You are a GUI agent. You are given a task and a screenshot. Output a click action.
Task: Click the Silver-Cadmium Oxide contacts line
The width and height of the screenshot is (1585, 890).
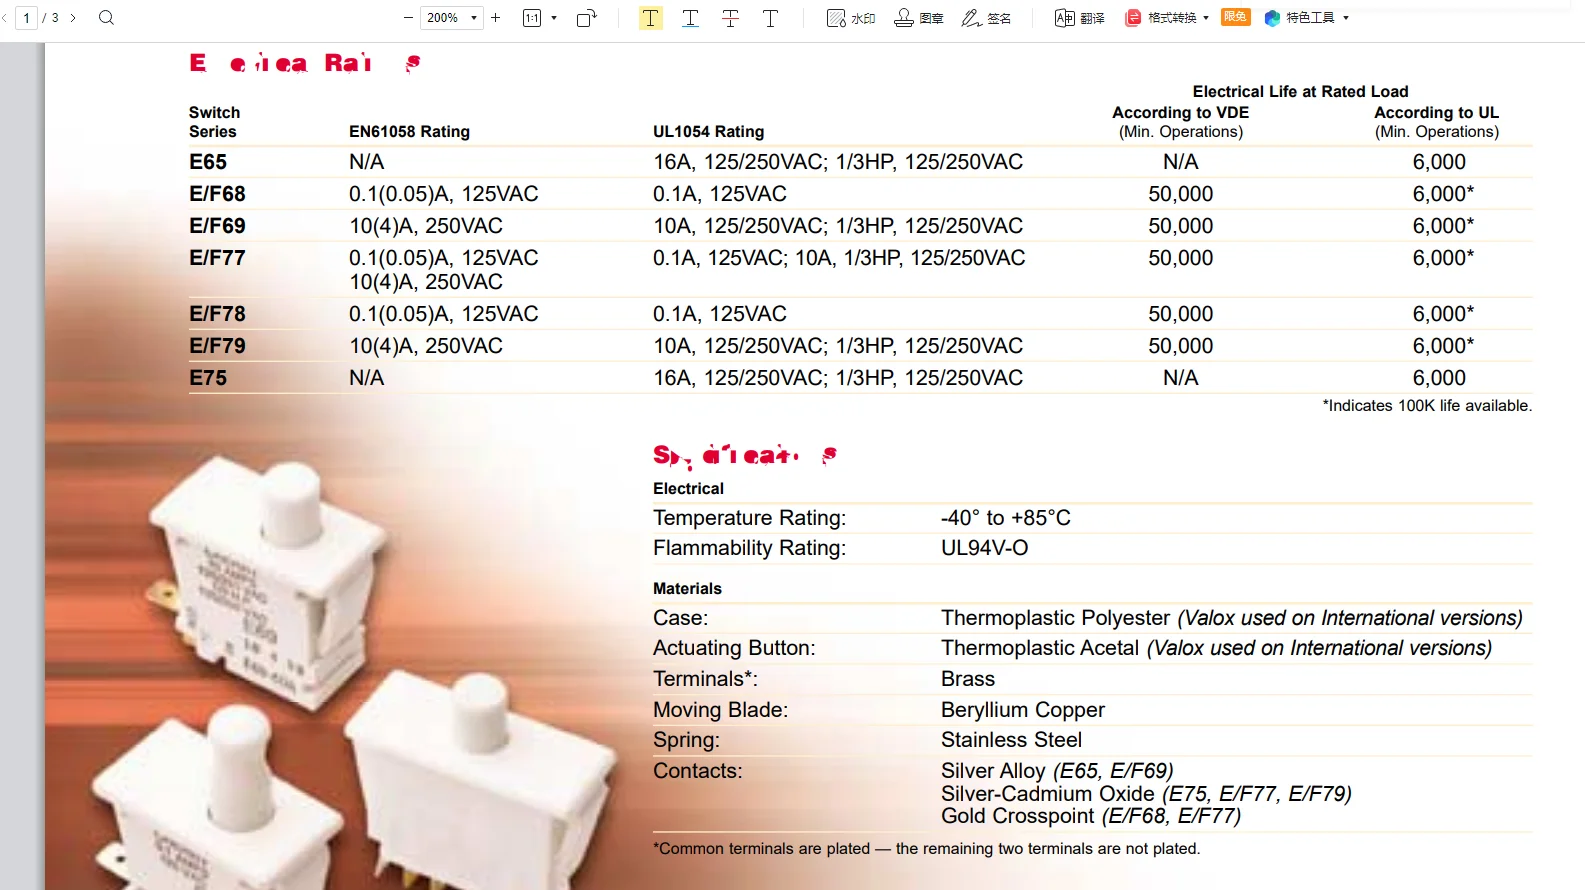[1146, 794]
